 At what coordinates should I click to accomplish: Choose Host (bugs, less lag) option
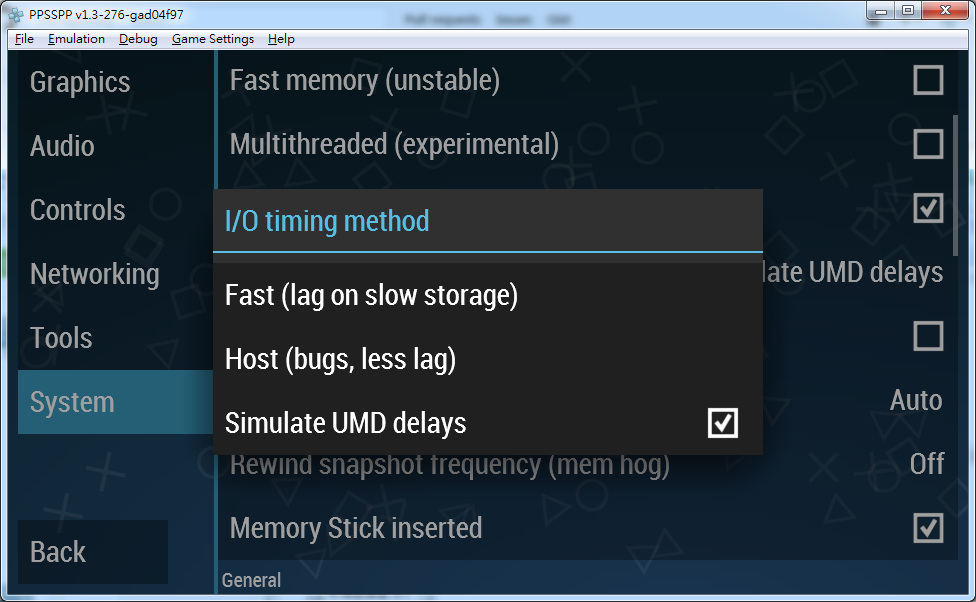point(340,360)
